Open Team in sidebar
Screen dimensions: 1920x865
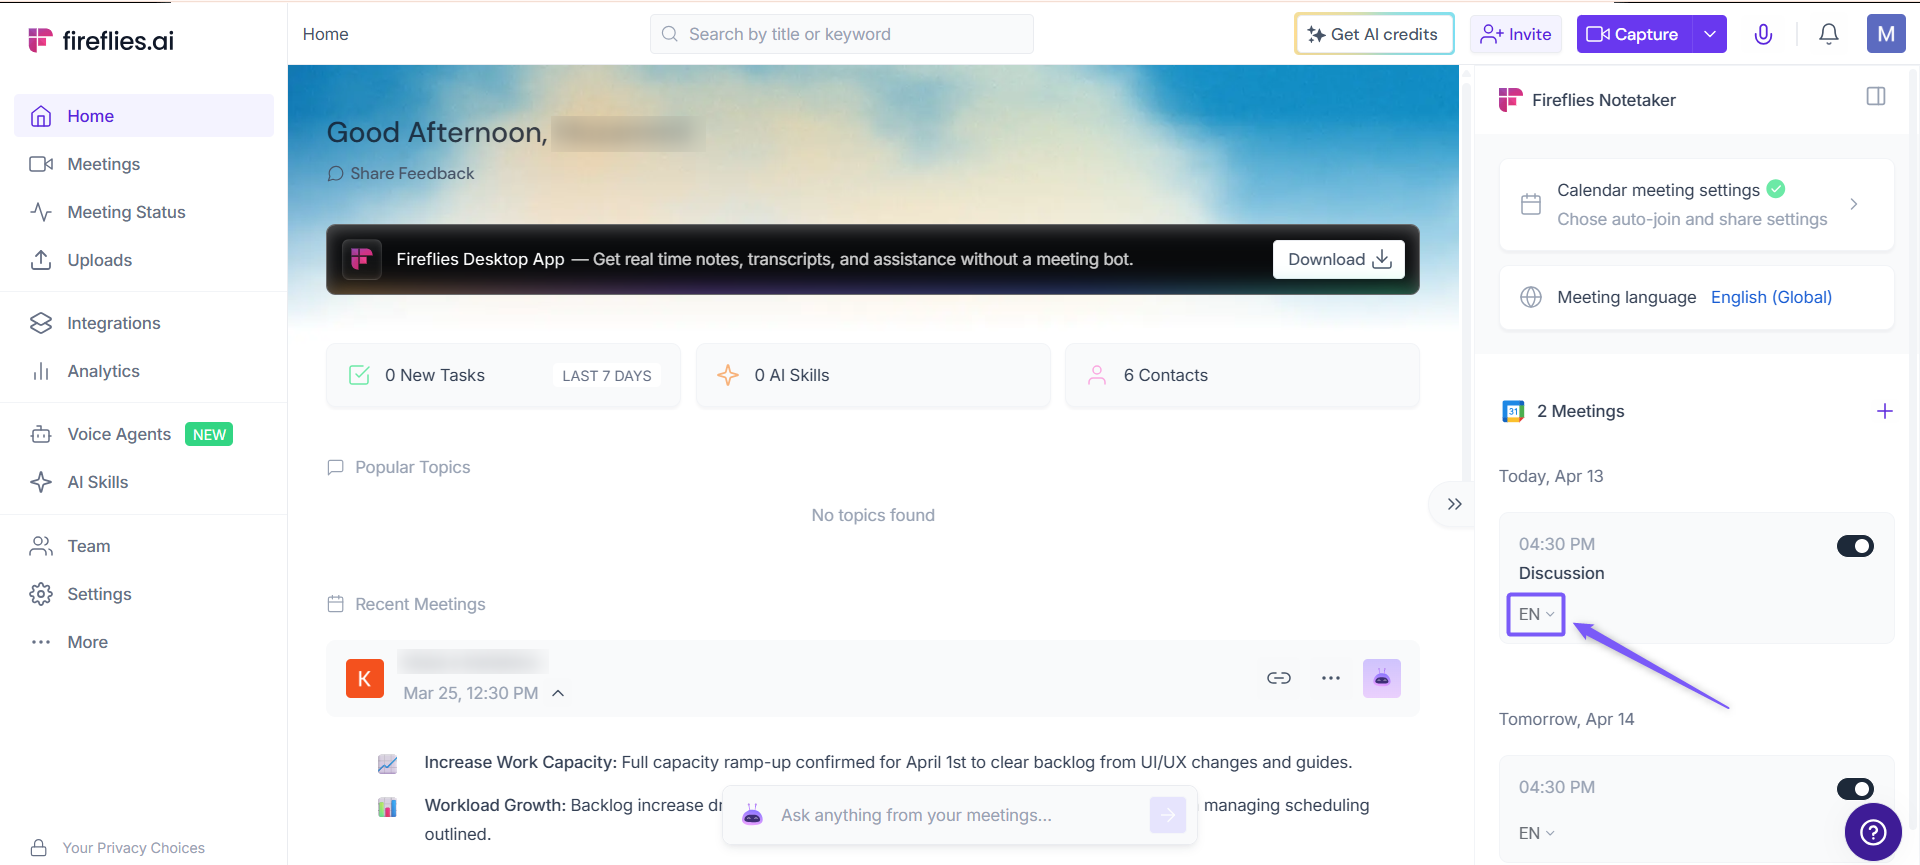(x=144, y=546)
